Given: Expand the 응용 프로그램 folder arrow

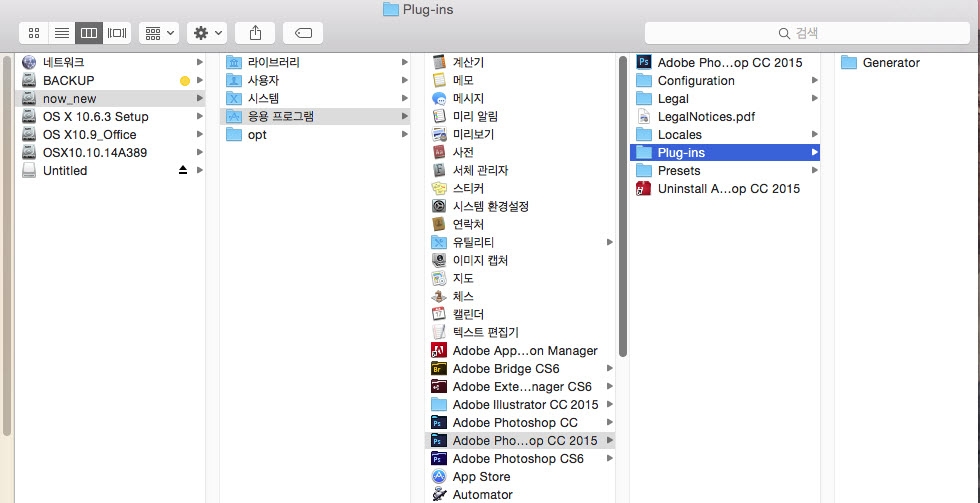Looking at the screenshot, I should pos(404,116).
